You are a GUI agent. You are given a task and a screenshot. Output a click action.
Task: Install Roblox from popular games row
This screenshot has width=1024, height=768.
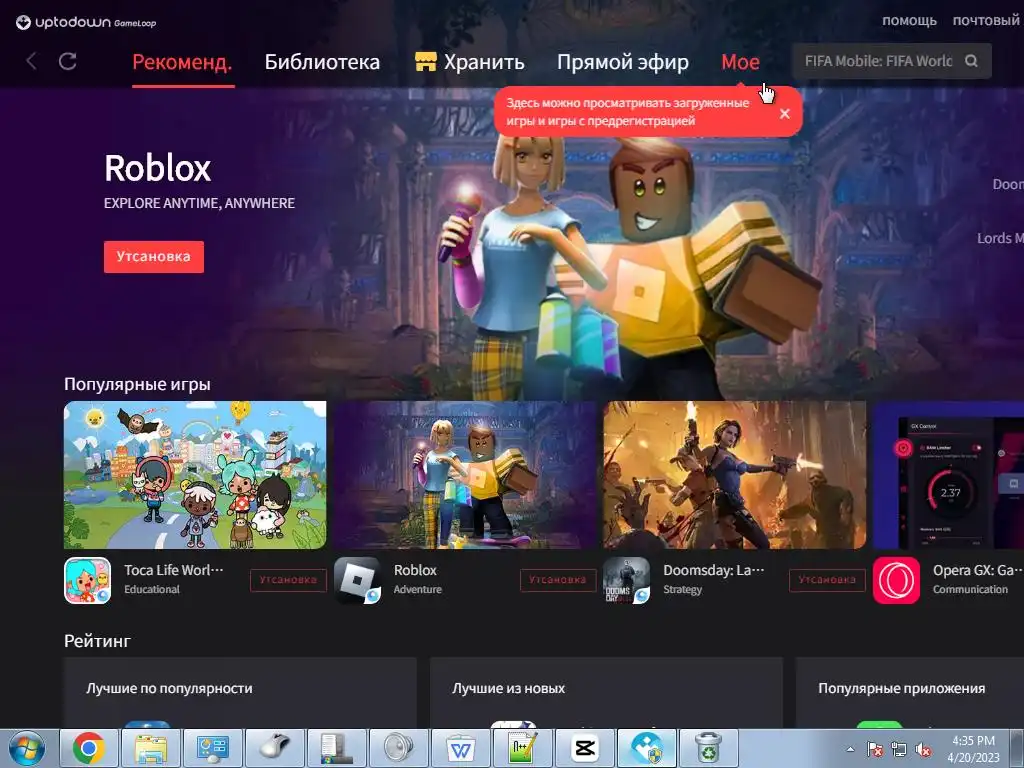click(558, 580)
